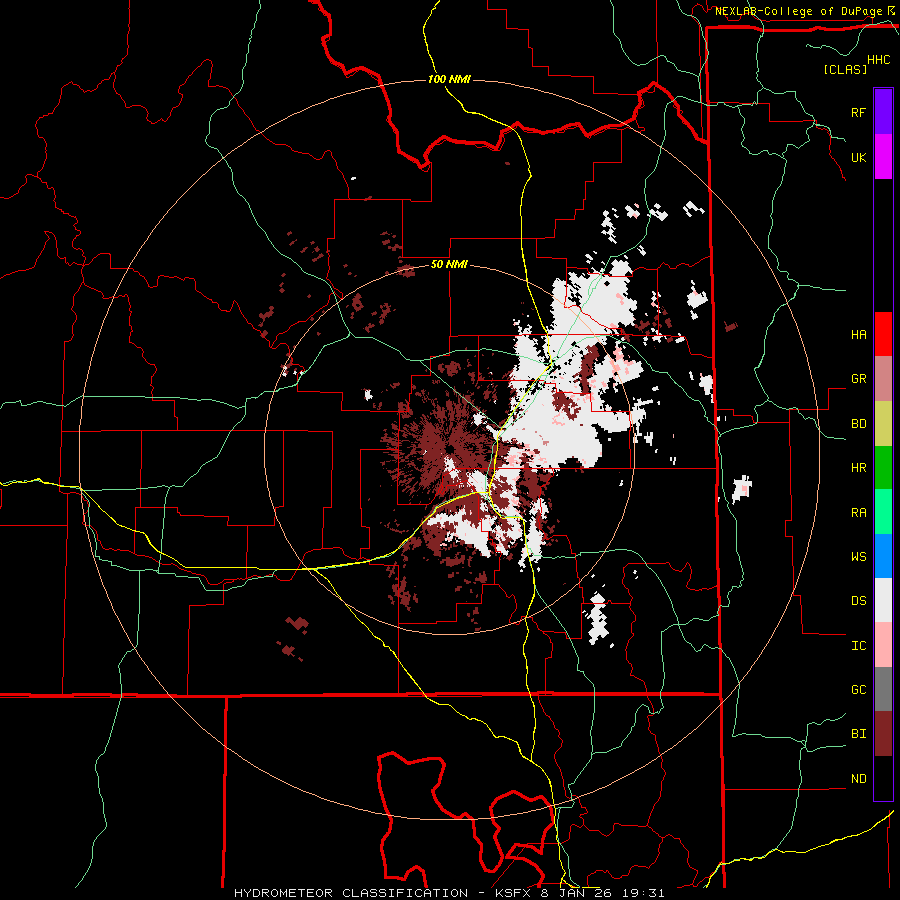
Task: Click the DS white legend swatch
Action: coord(883,600)
